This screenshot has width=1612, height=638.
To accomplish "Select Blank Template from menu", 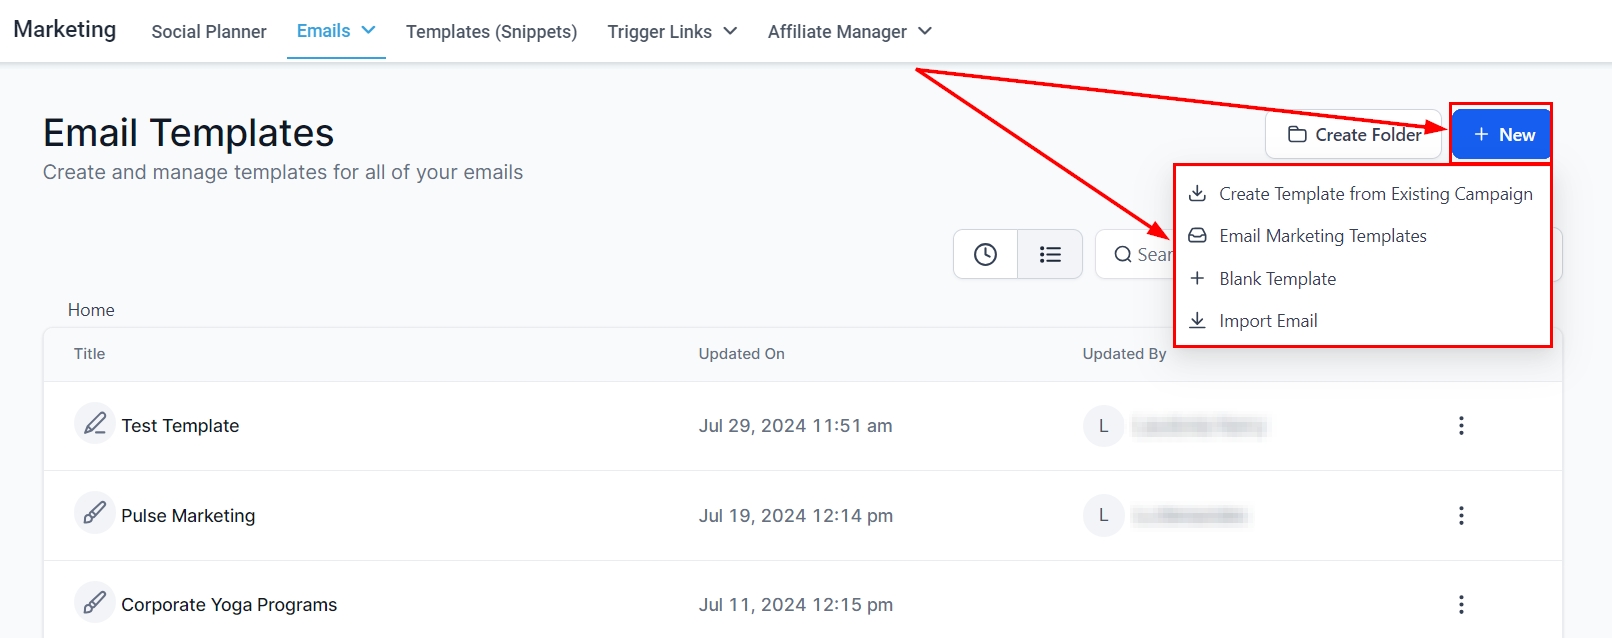I will click(x=1277, y=279).
